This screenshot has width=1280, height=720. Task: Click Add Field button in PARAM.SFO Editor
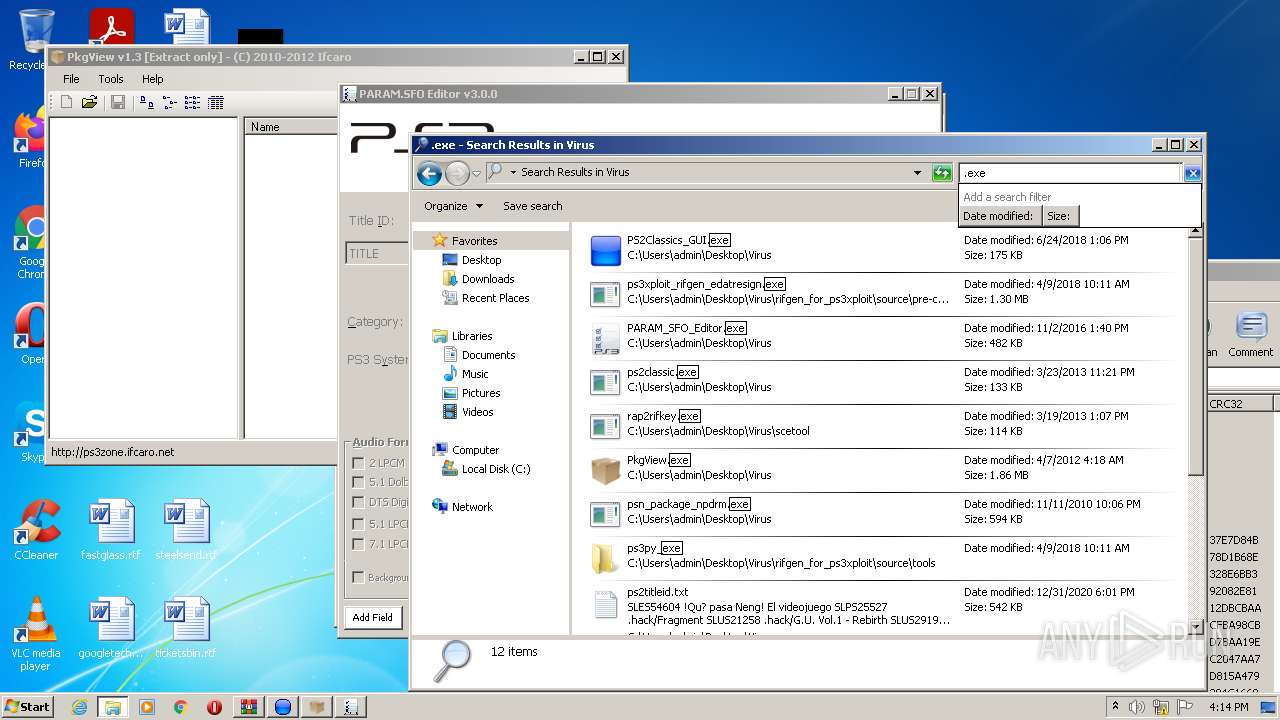pos(372,618)
